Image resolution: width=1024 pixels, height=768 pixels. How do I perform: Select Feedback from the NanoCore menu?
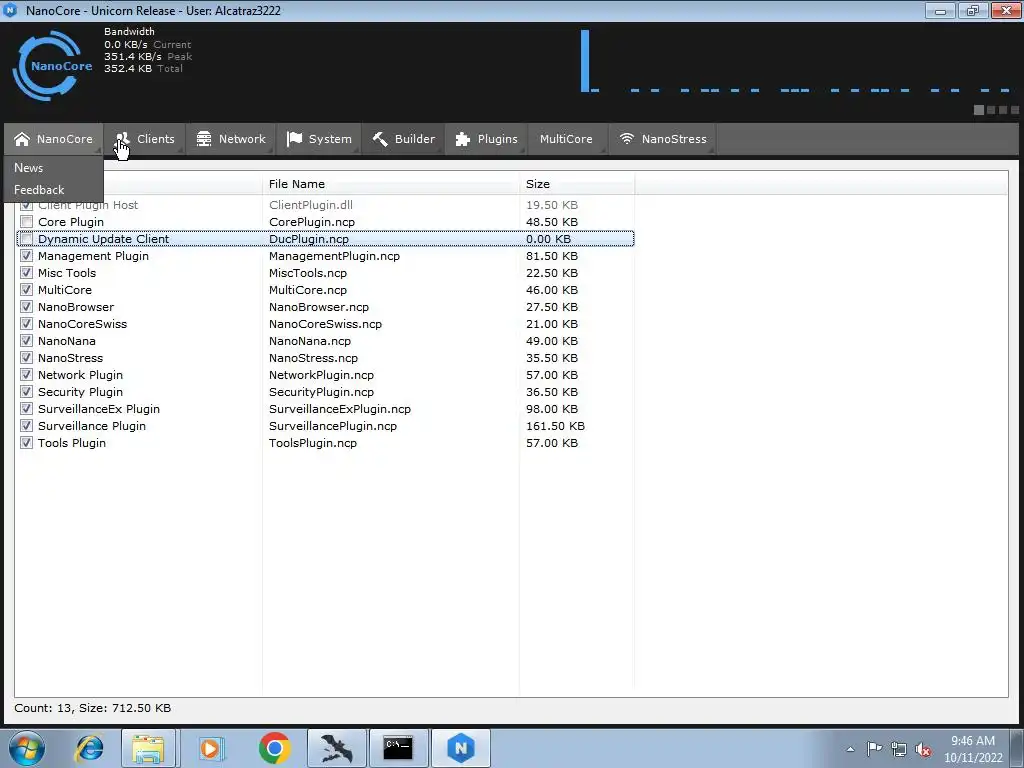39,190
